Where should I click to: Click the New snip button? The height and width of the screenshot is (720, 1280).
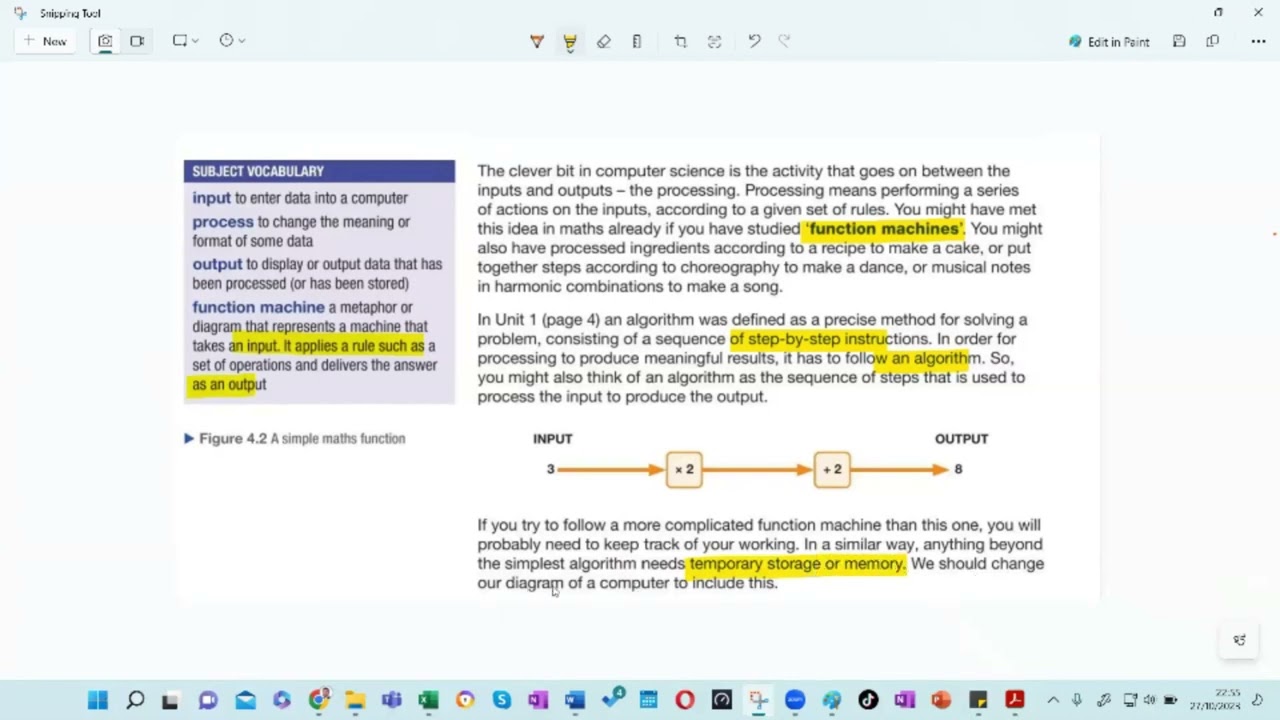click(45, 41)
